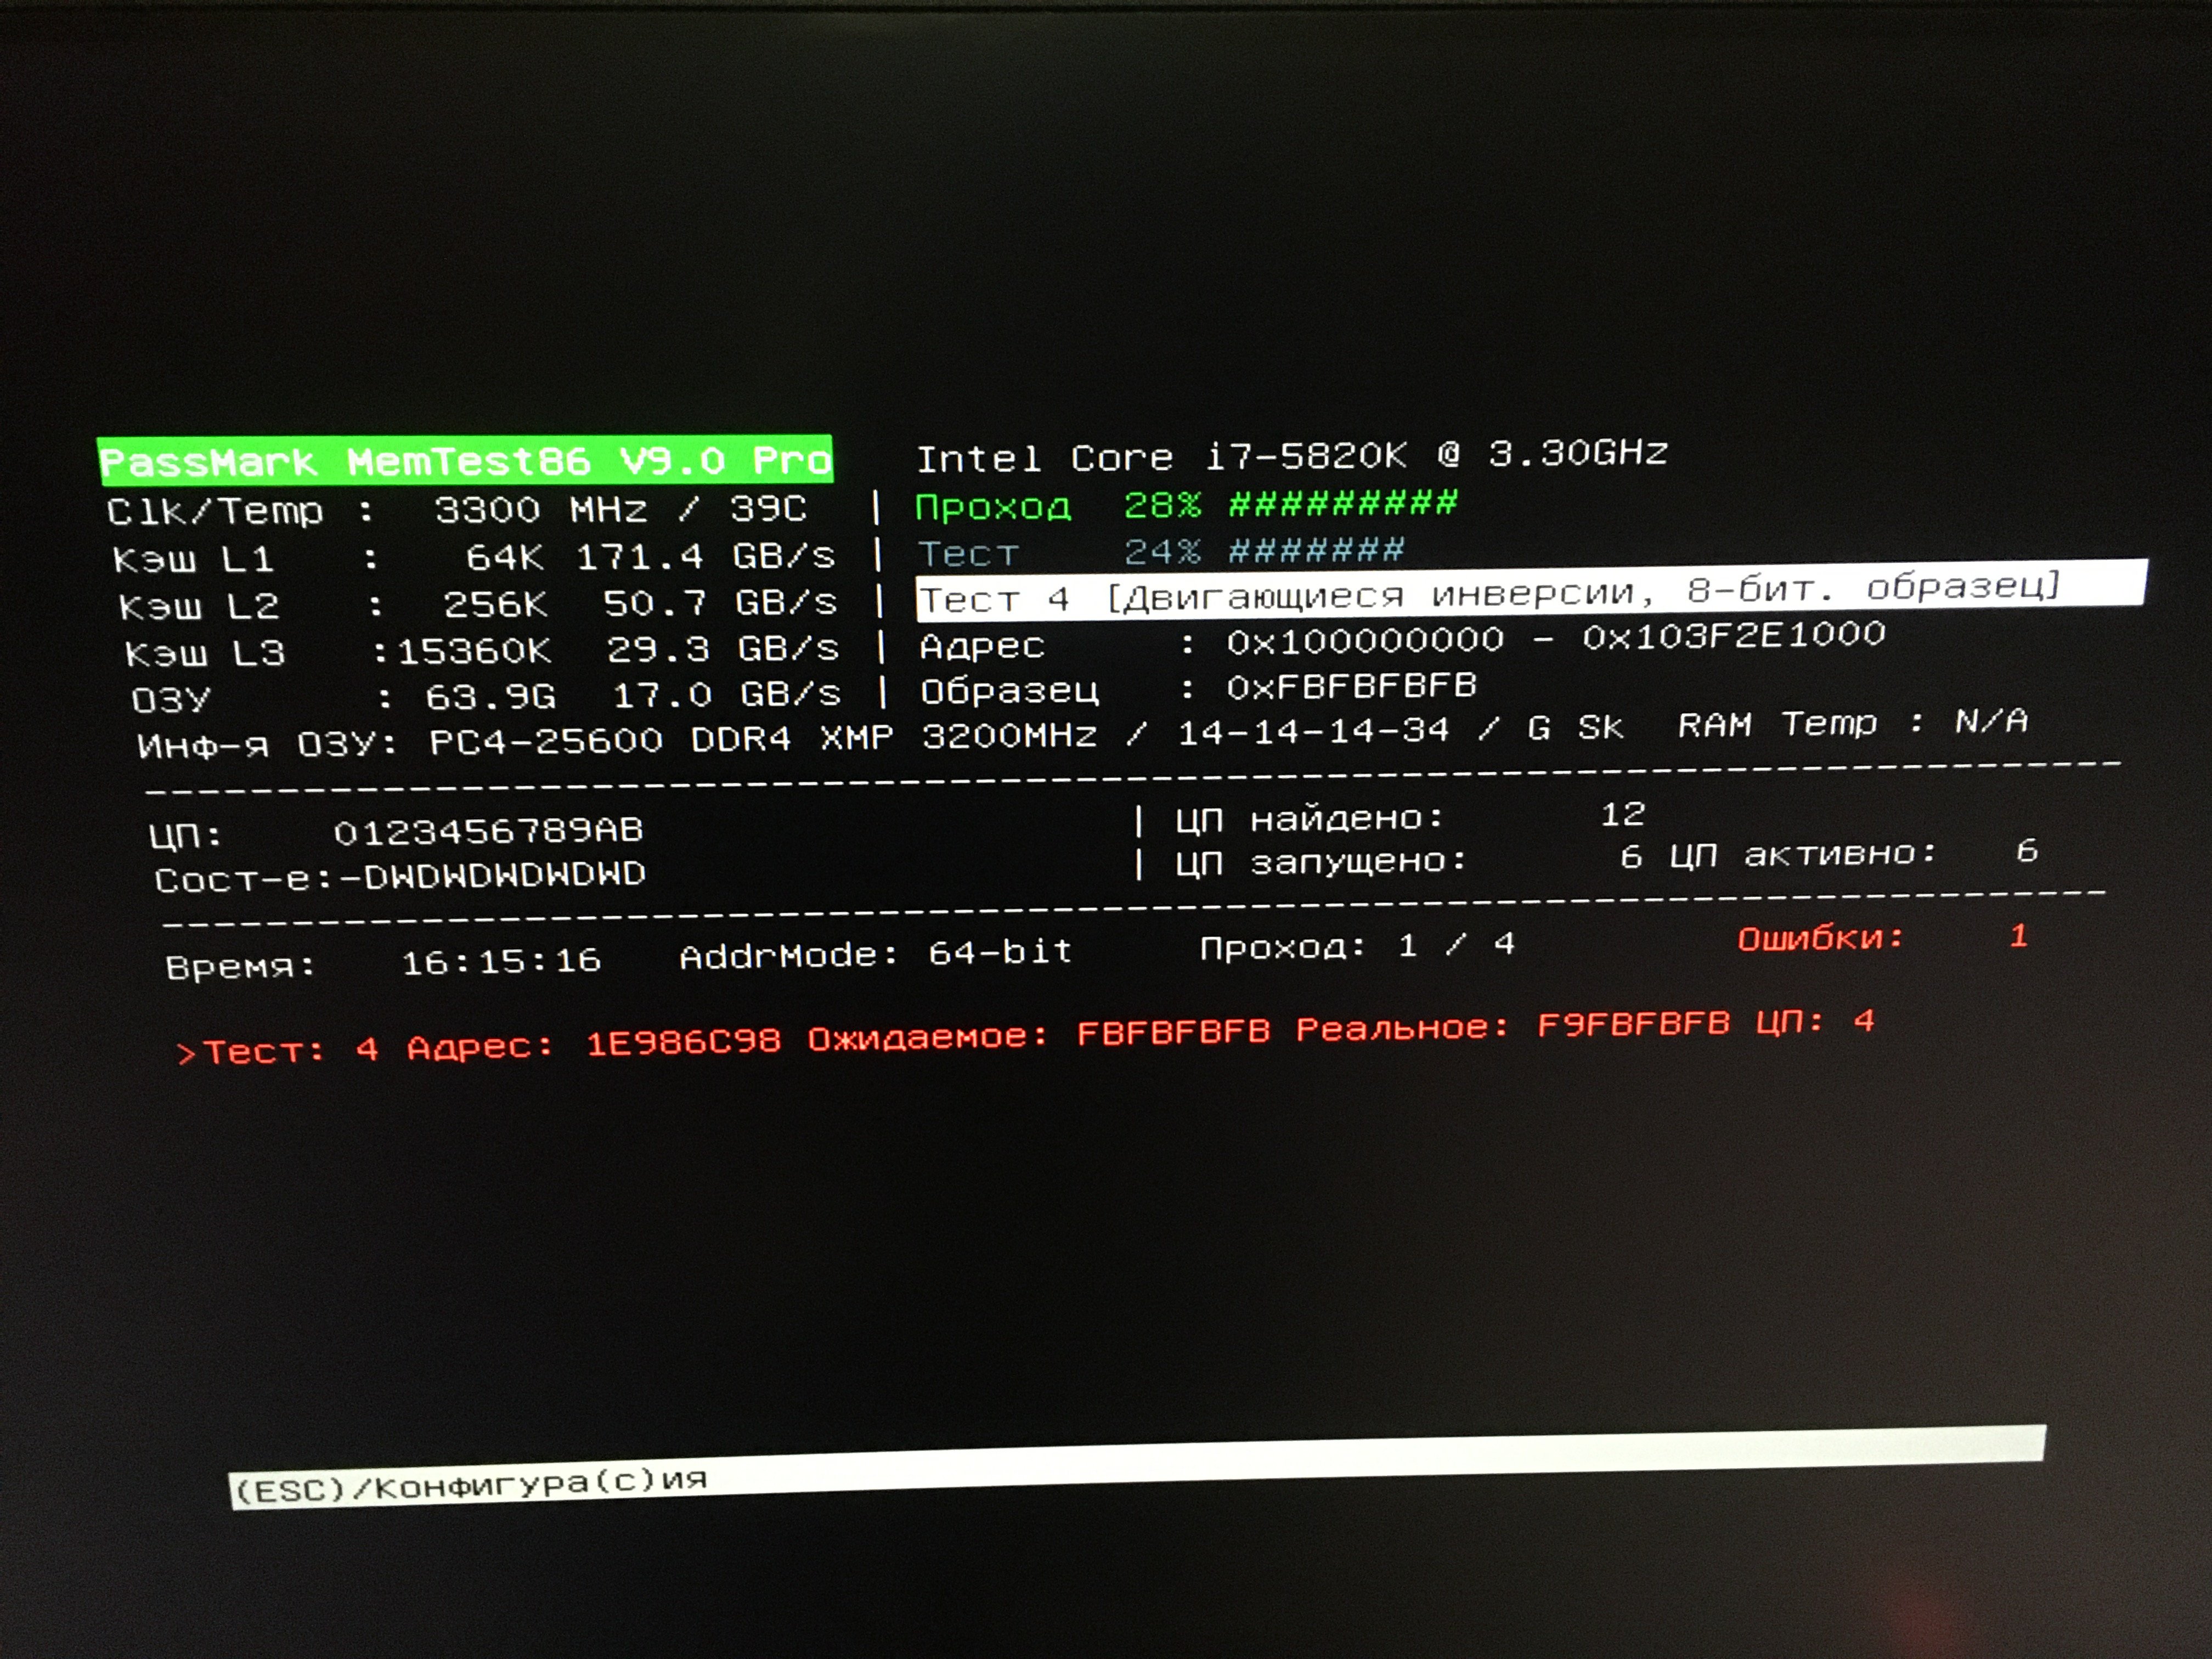Click the PassMark MemTest86 V9.0 Pro title
This screenshot has height=1659, width=2212.
[x=465, y=461]
